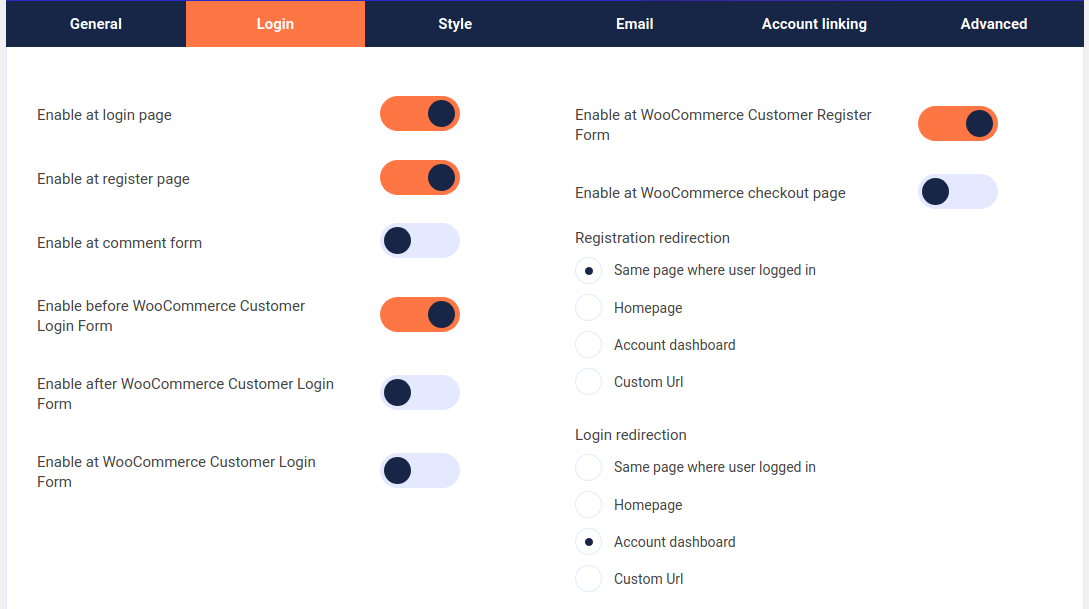Select the Login tab
This screenshot has height=609, width=1089.
[275, 23]
